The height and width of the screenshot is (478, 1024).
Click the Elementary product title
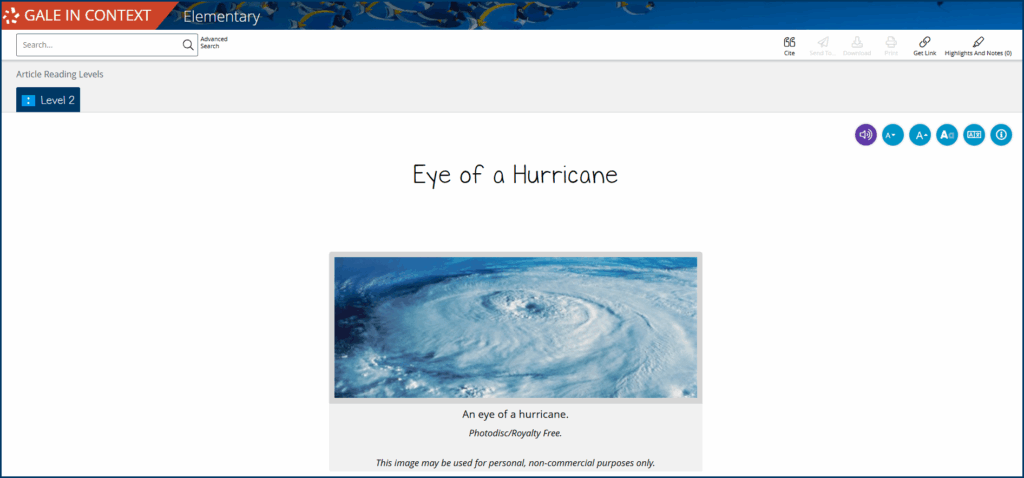pyautogui.click(x=221, y=16)
